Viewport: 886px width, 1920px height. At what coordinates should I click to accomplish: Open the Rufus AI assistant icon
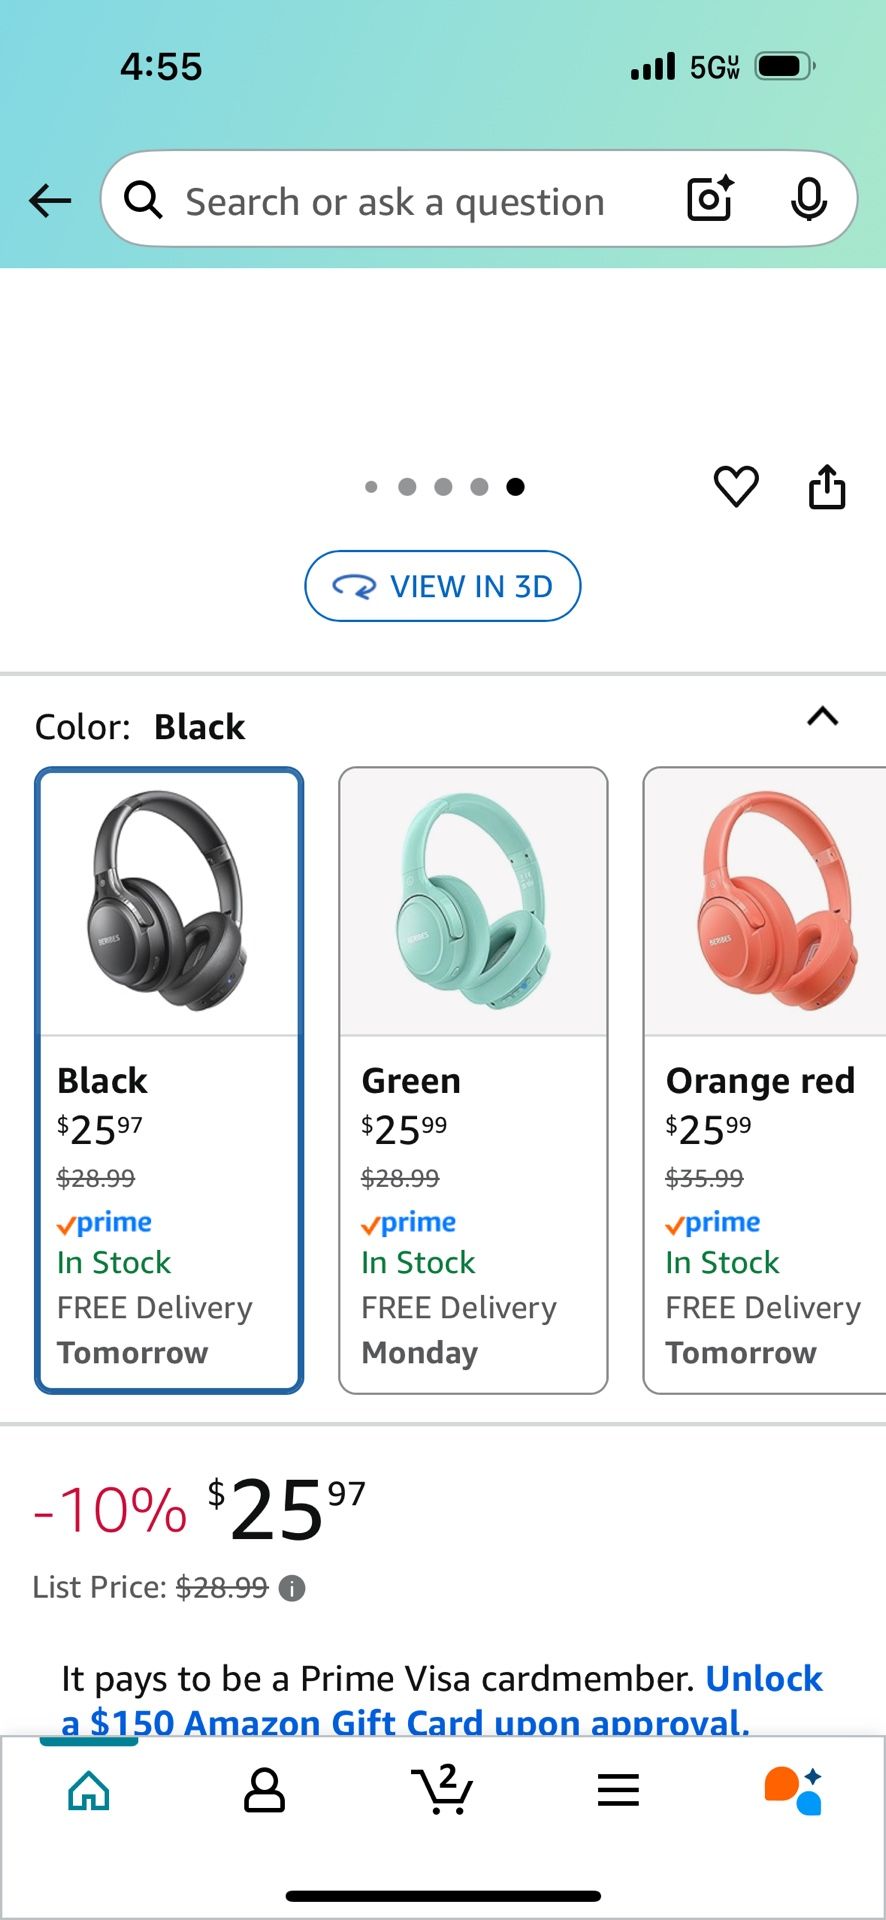tap(793, 1789)
